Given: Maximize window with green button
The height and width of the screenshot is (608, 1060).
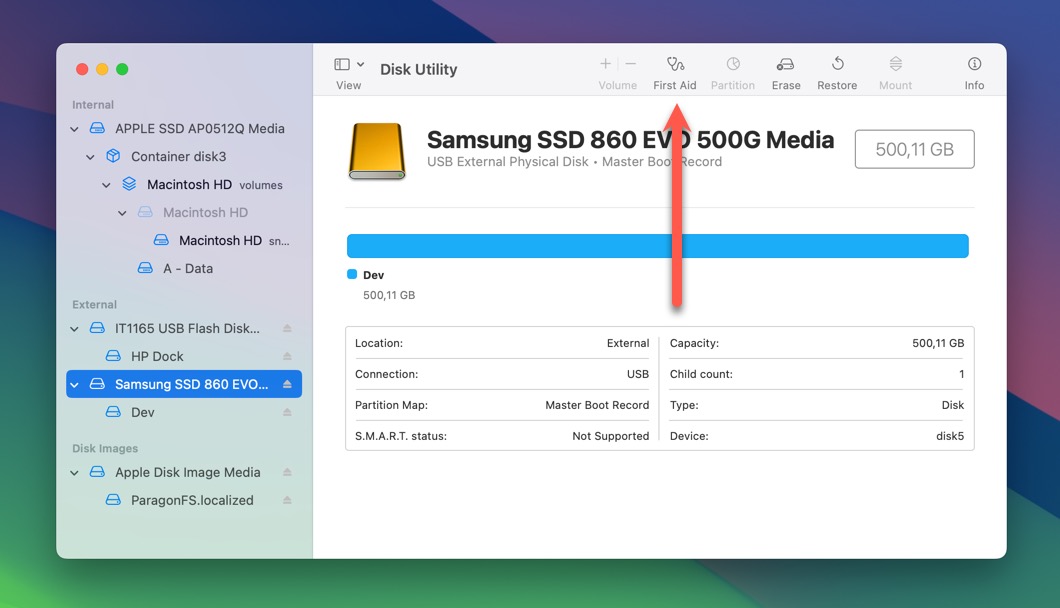Looking at the screenshot, I should 122,69.
